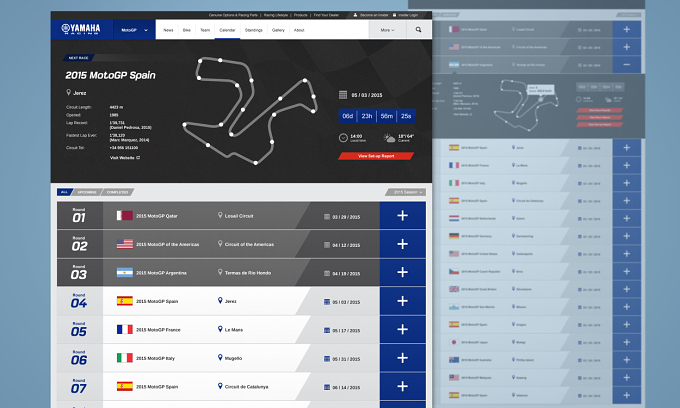Select the Calendar nav item
Image resolution: width=680 pixels, height=408 pixels.
pyautogui.click(x=227, y=30)
